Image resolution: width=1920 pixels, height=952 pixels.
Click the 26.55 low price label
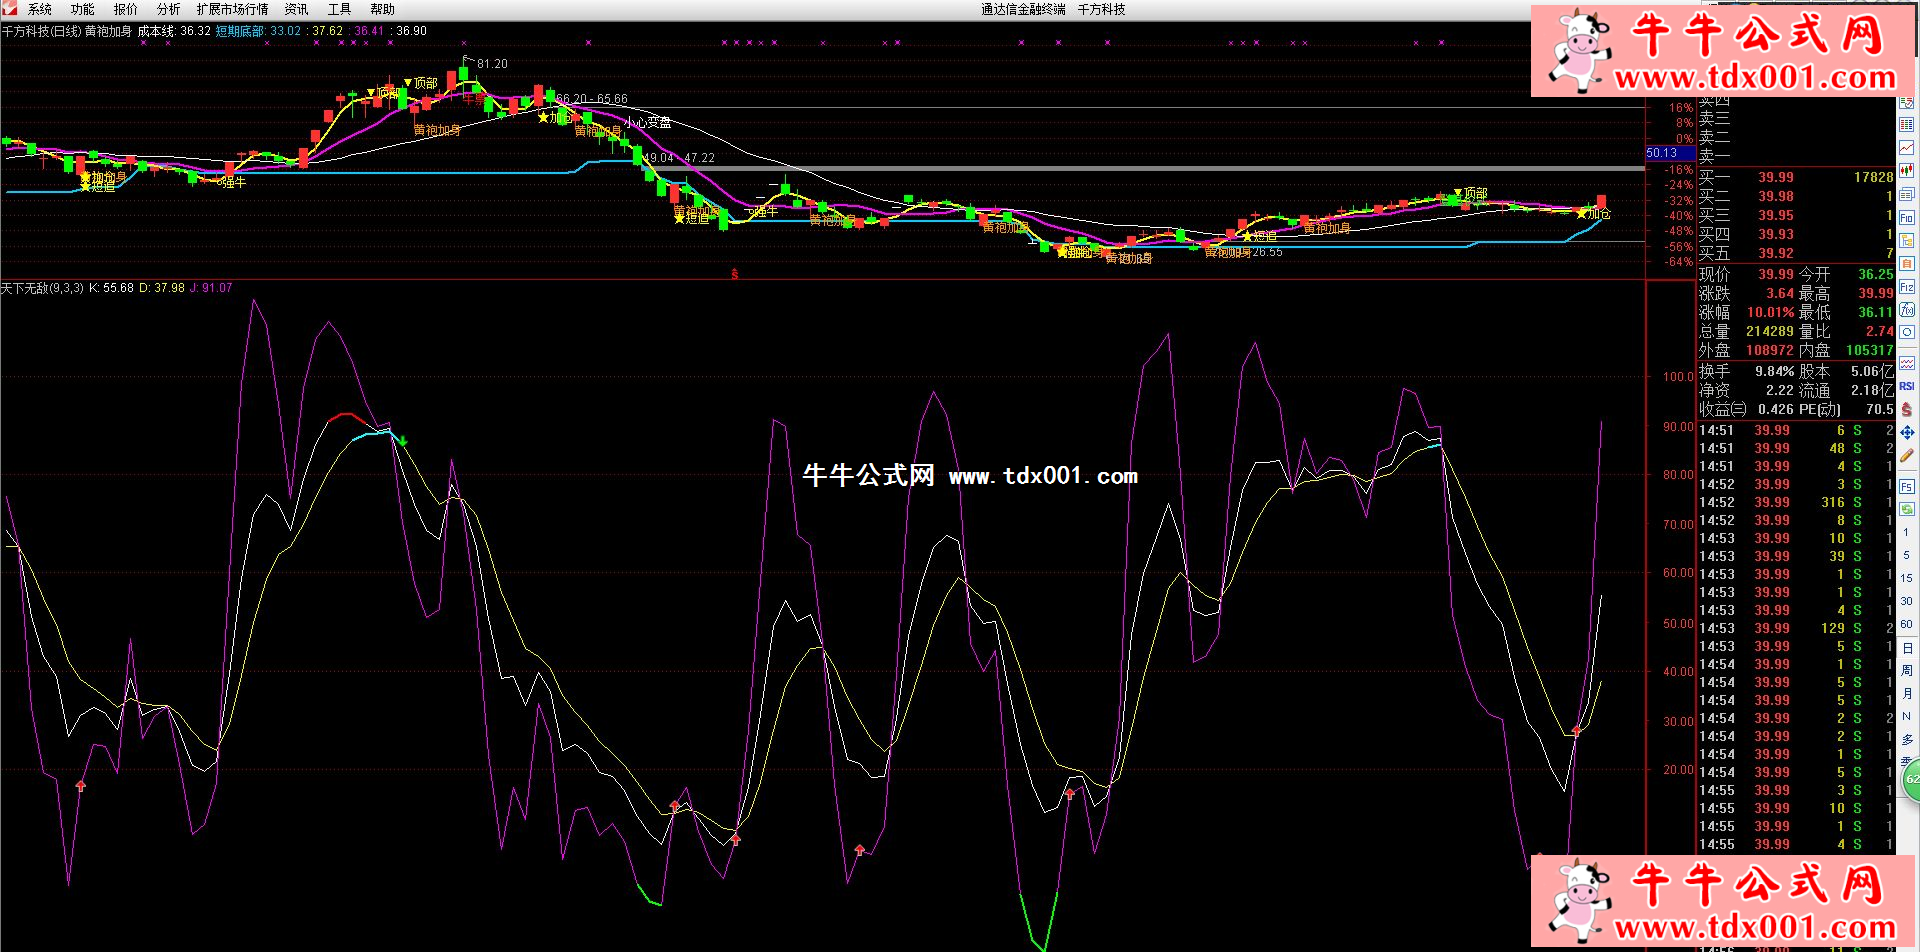tap(1267, 252)
